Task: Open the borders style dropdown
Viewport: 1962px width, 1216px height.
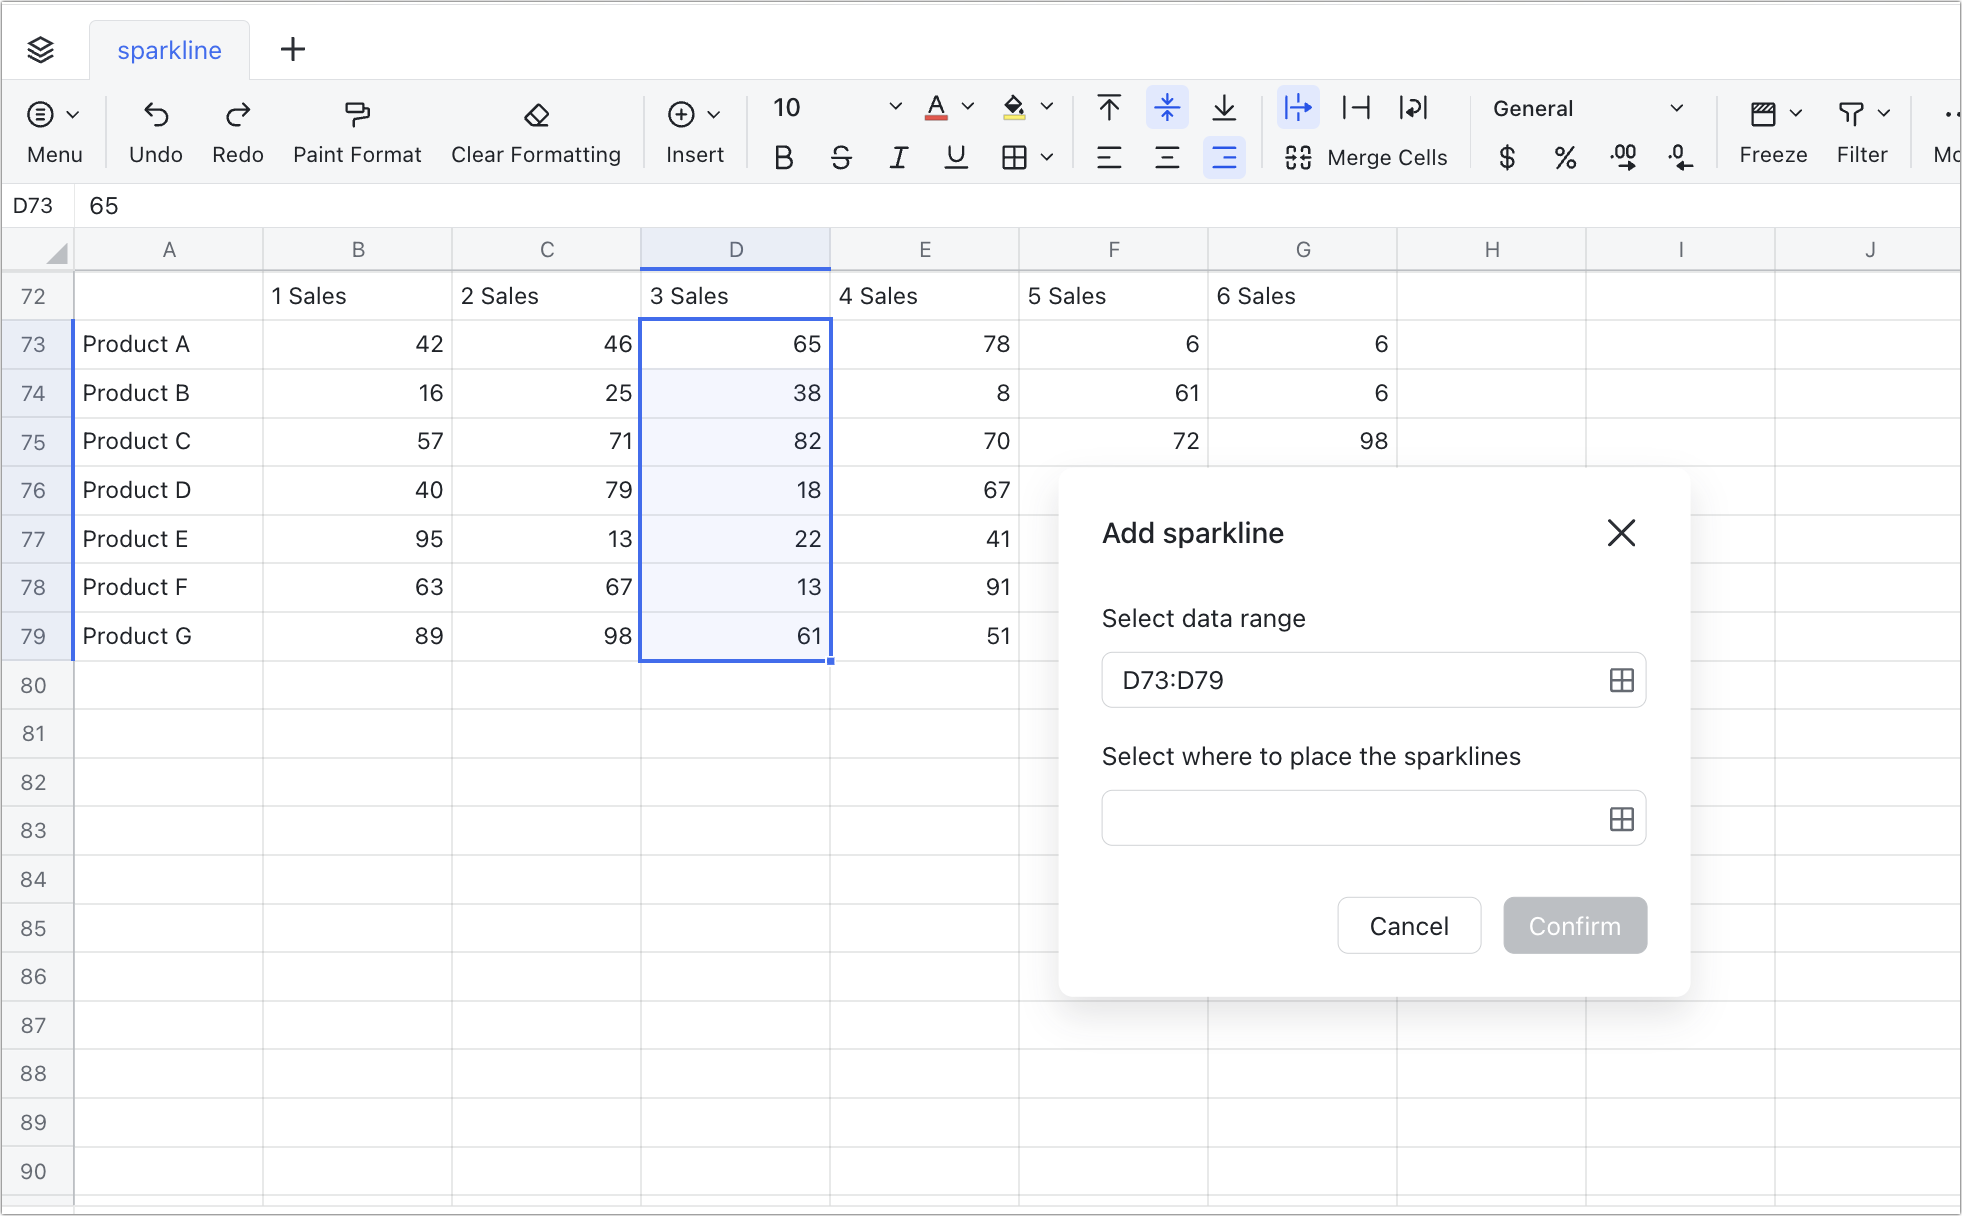Action: 1046,157
